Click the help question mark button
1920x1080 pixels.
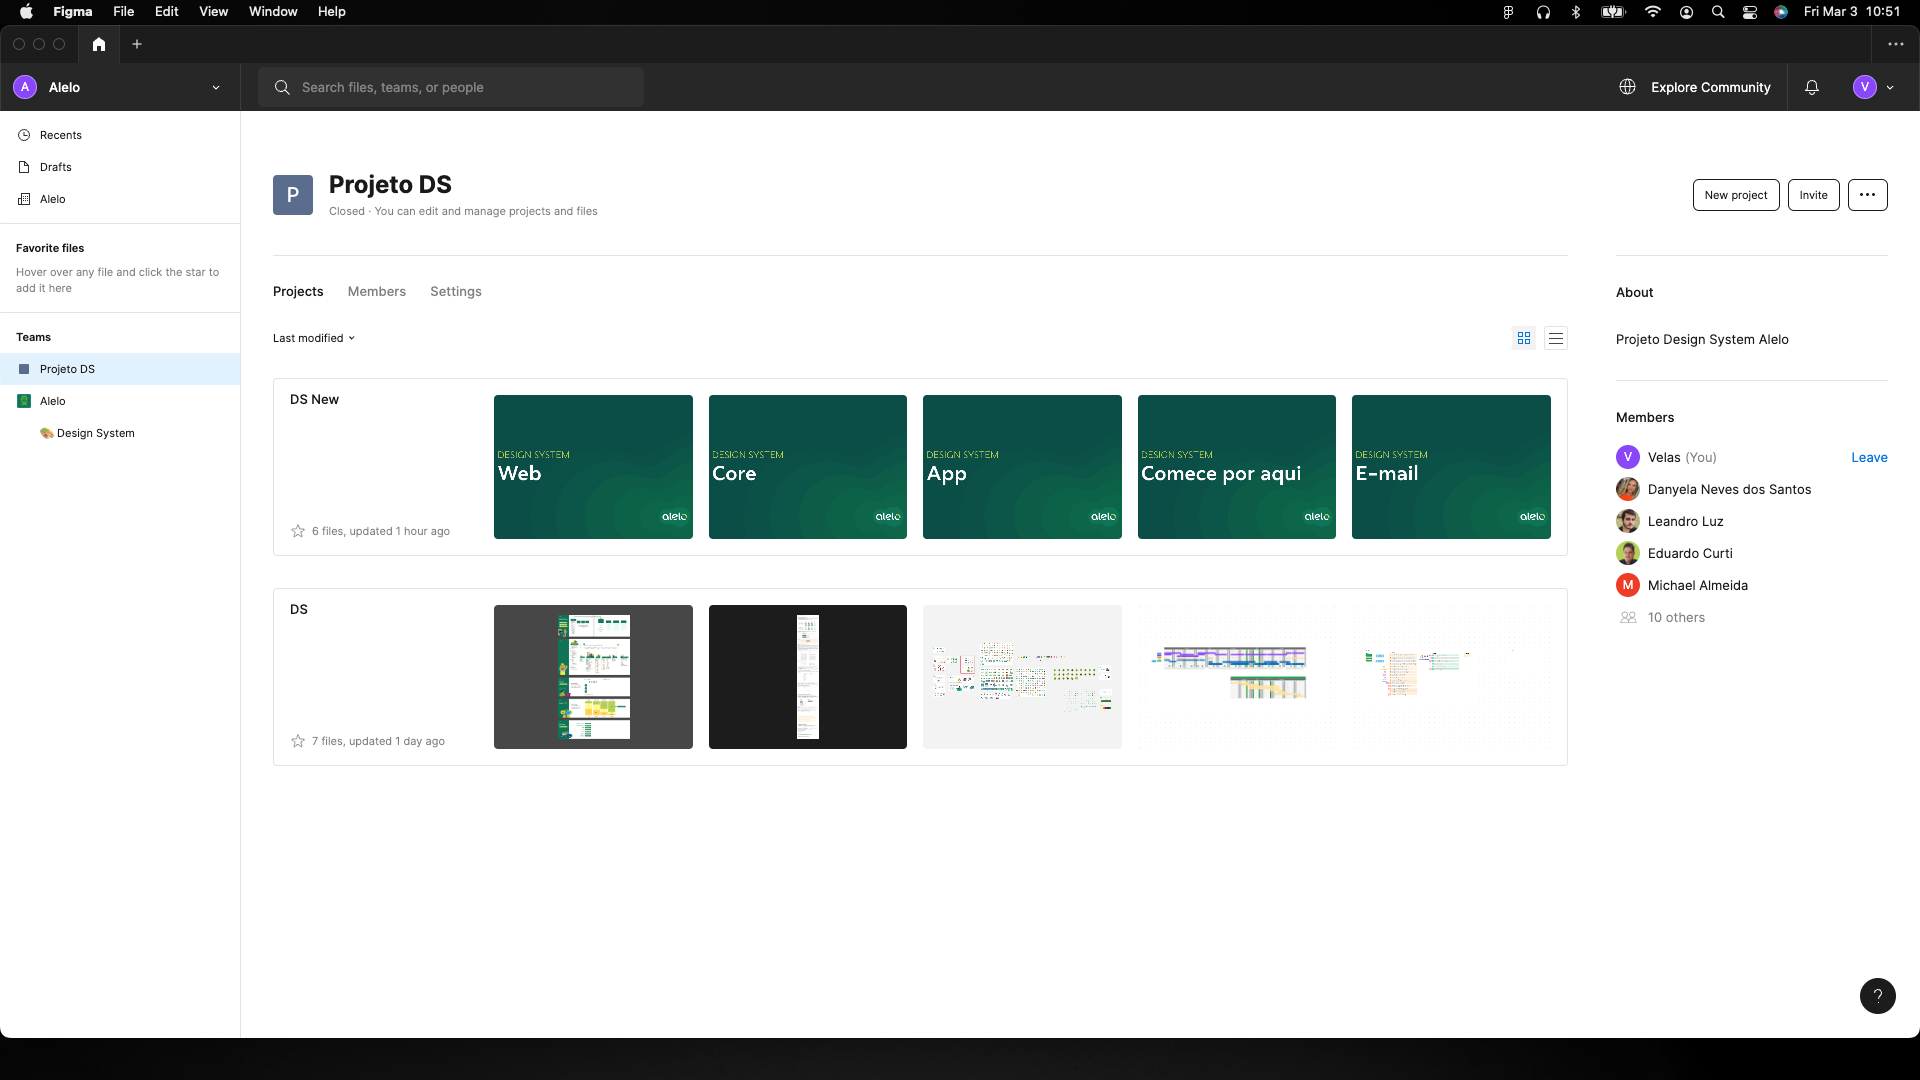(1877, 995)
